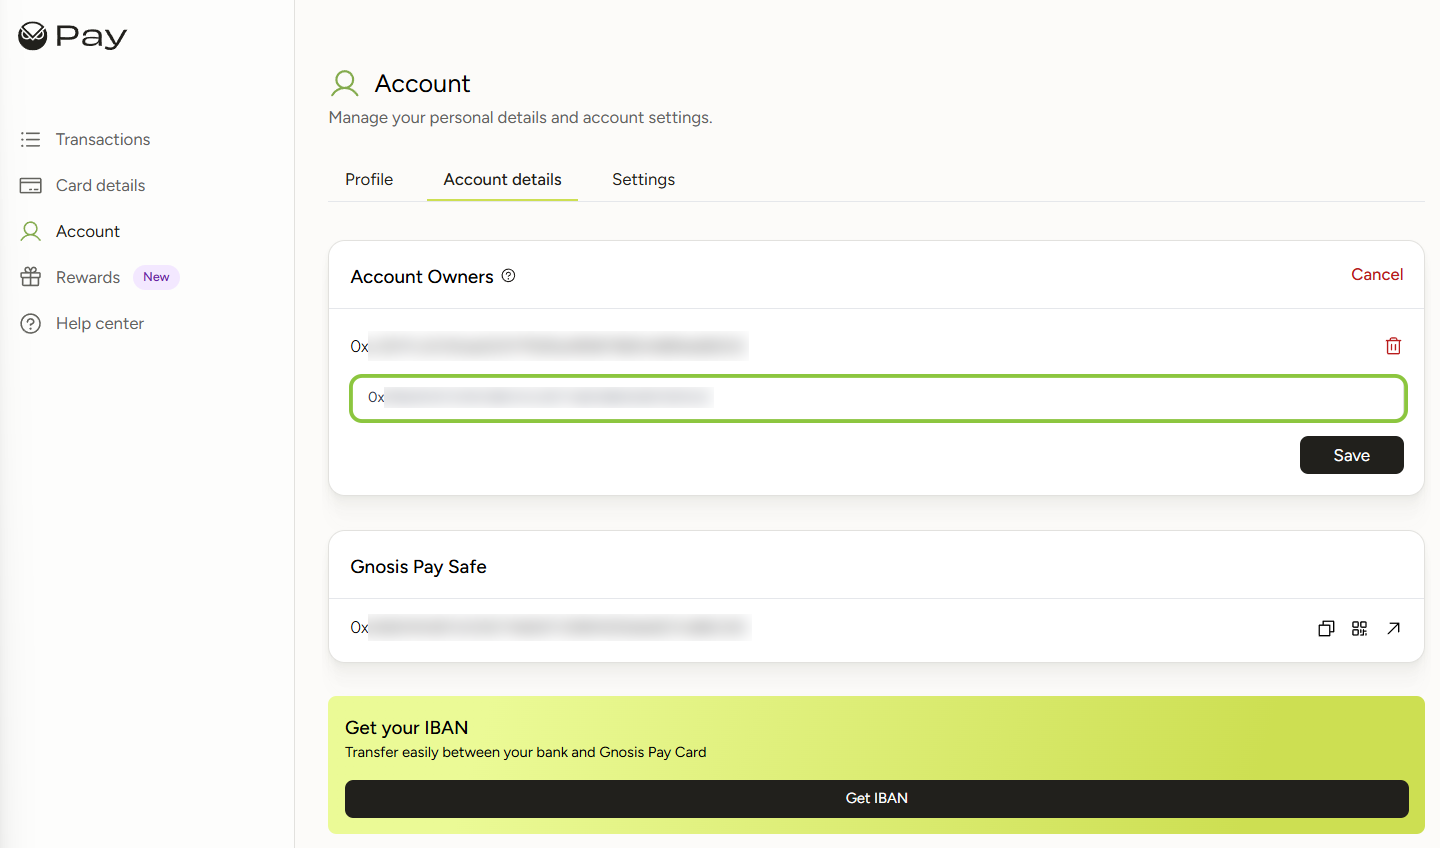Click the Transactions list icon in sidebar
Screen dimensions: 1440x848
click(31, 139)
